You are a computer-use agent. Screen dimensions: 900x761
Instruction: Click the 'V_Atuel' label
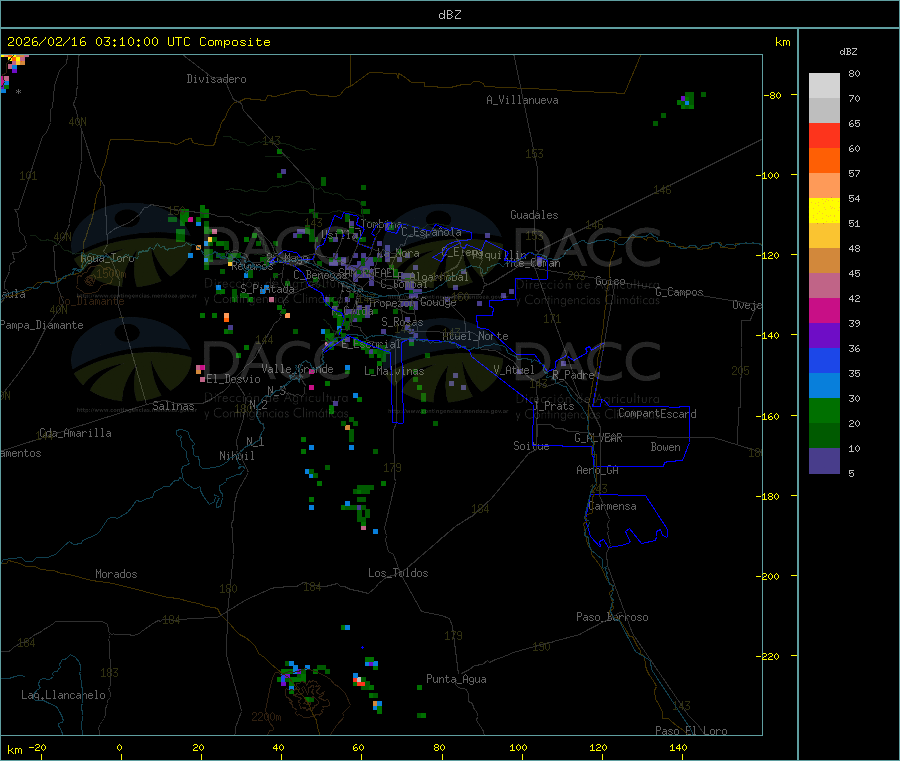(514, 370)
